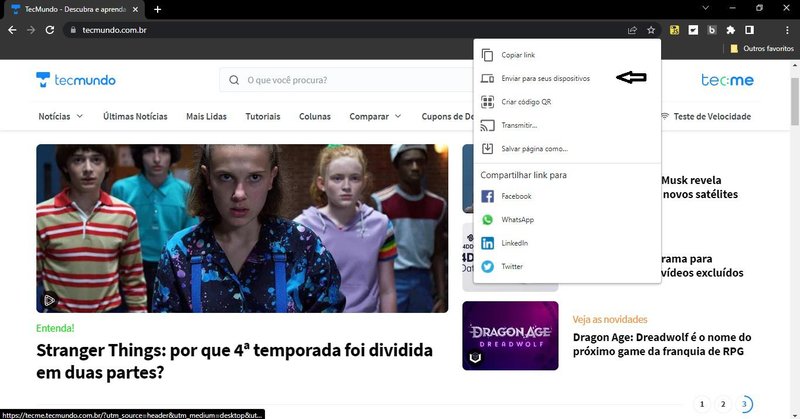Click the padlock site info icon
This screenshot has width=800, height=419.
coord(73,30)
